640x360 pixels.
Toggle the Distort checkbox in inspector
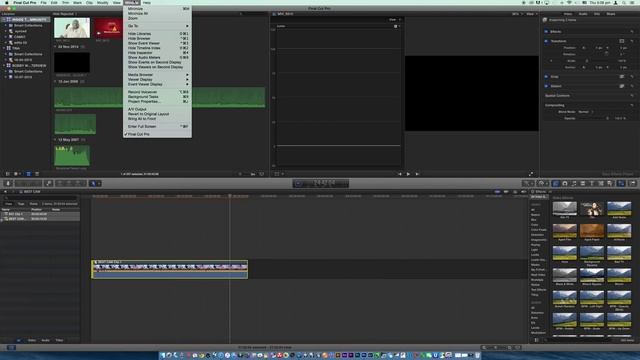coord(546,86)
